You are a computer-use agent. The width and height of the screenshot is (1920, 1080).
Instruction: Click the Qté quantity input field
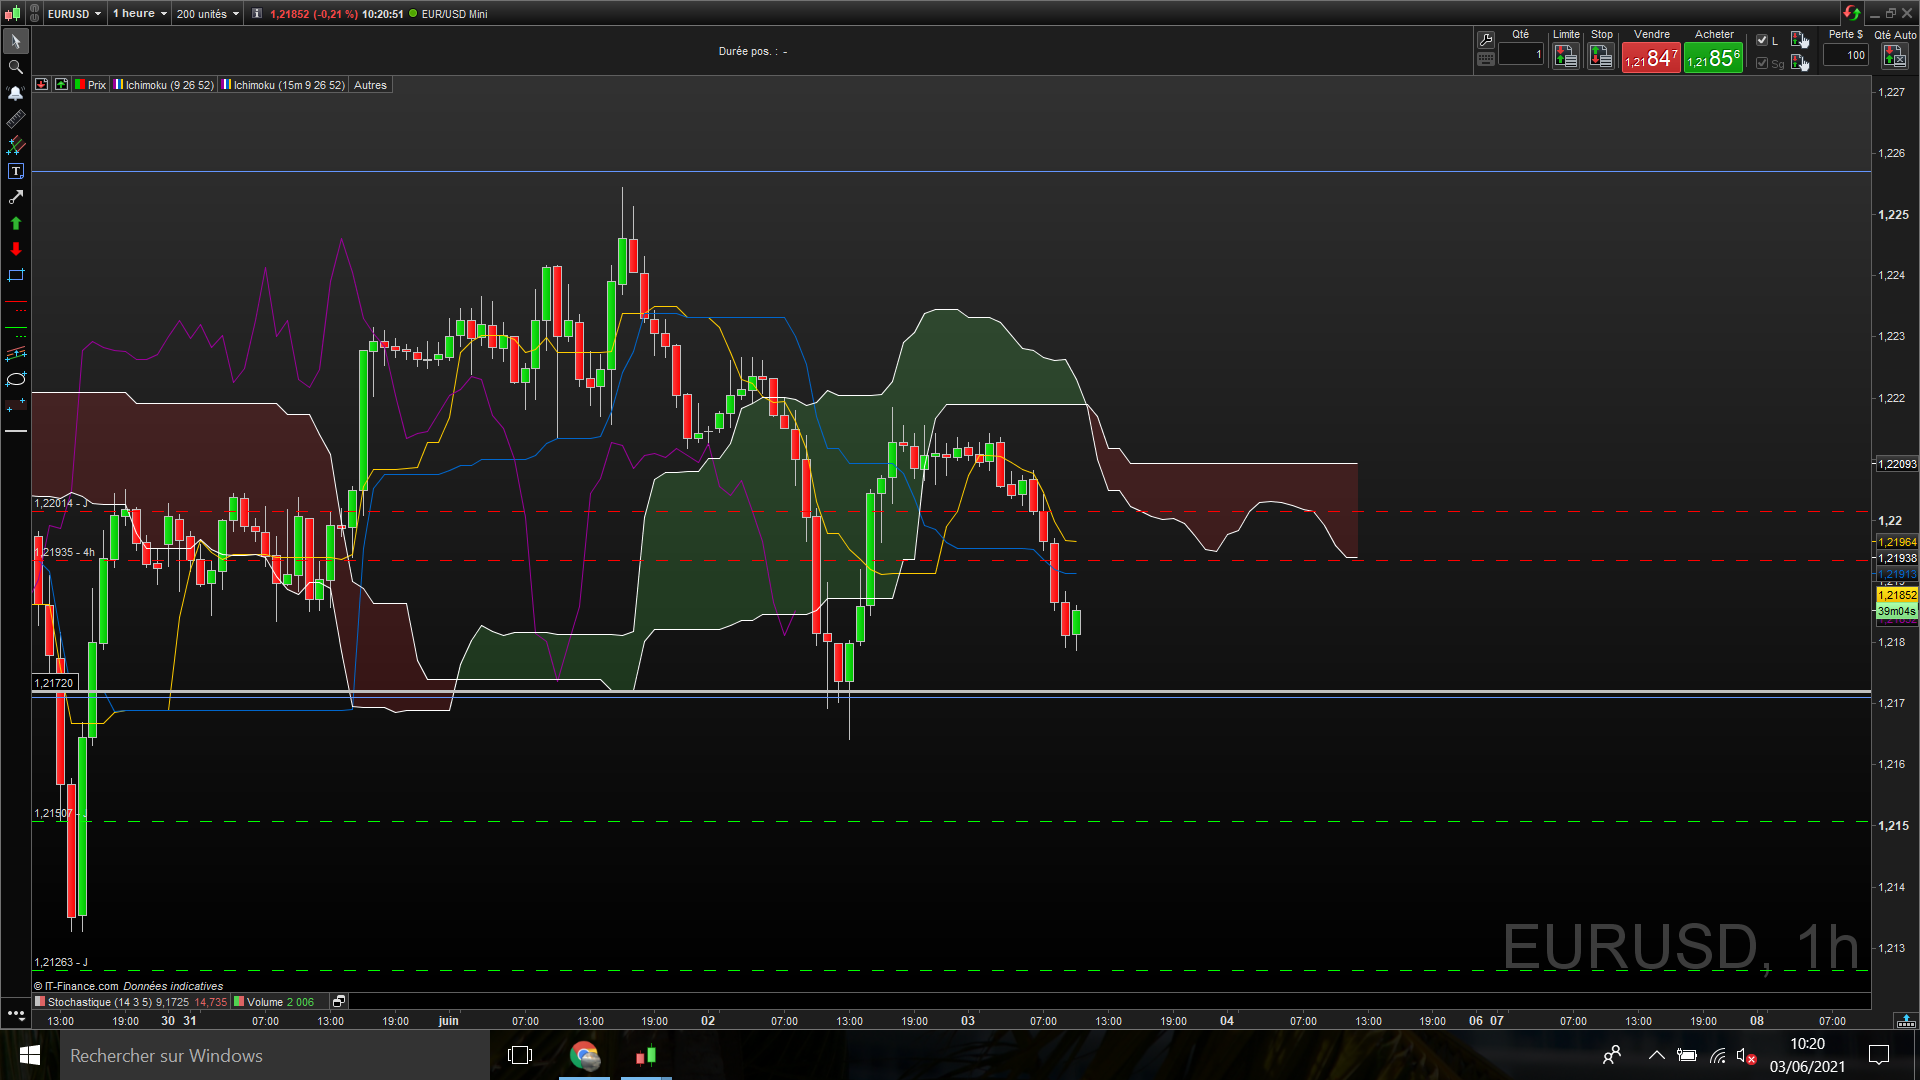click(x=1521, y=55)
